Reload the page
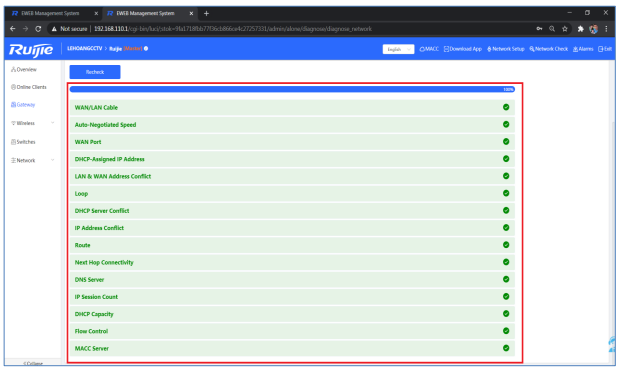This screenshot has height=371, width=622. (38, 29)
